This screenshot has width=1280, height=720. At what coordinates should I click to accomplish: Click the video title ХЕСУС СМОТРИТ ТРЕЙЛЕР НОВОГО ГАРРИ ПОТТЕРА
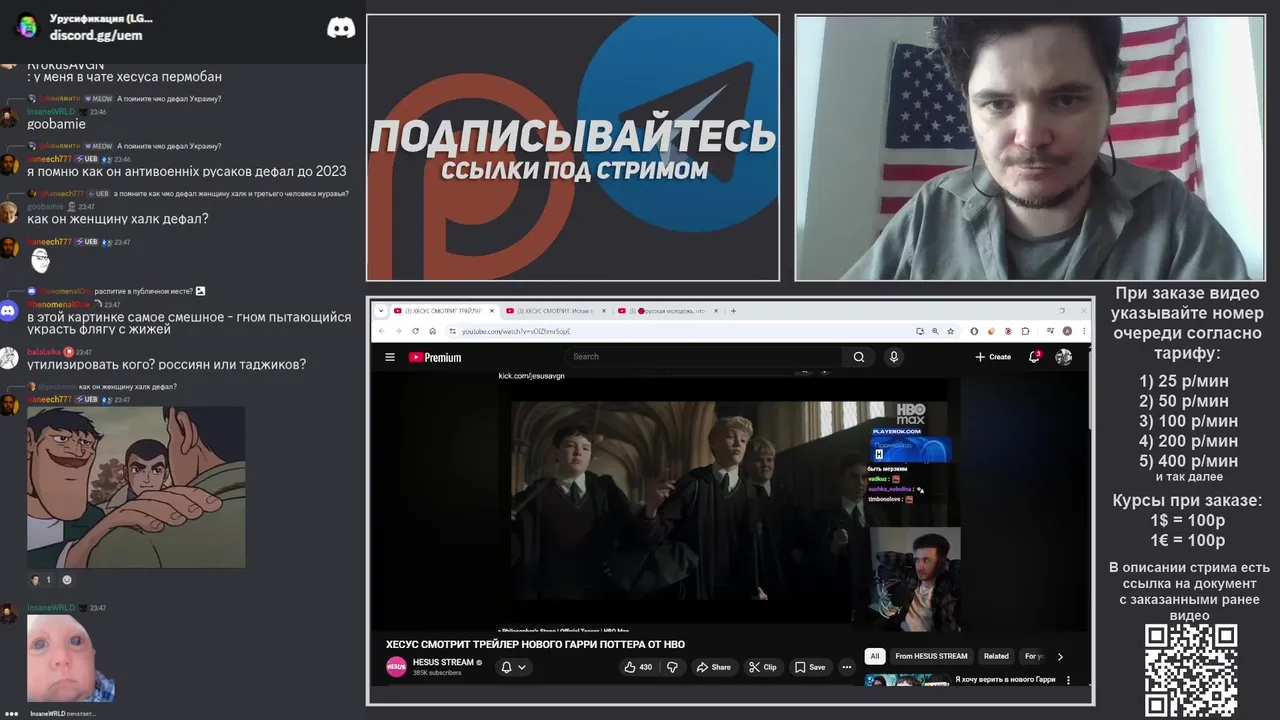(x=535, y=644)
